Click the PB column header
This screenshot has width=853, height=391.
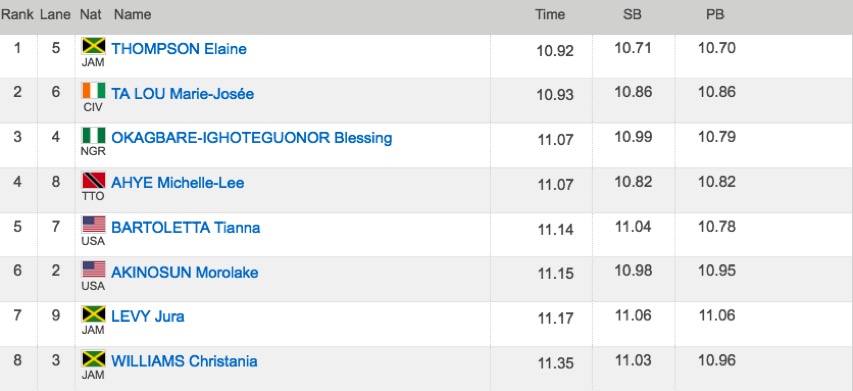[x=715, y=15]
